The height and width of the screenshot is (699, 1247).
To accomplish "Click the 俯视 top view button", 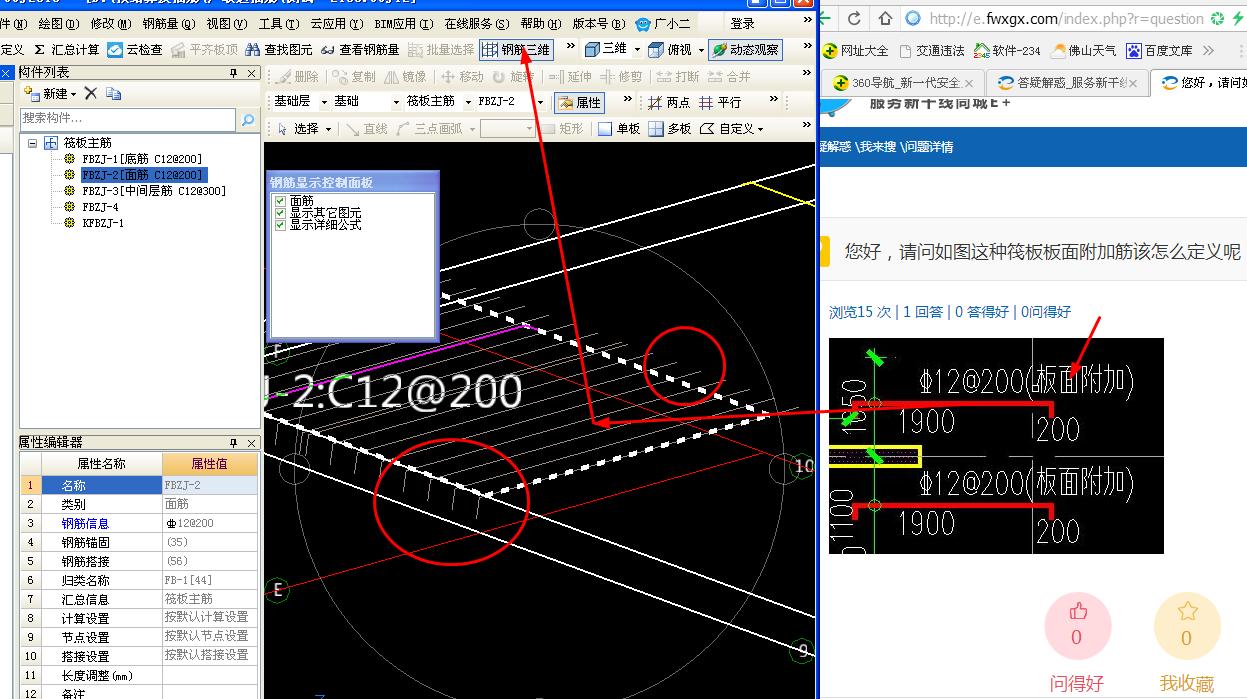I will tap(670, 49).
